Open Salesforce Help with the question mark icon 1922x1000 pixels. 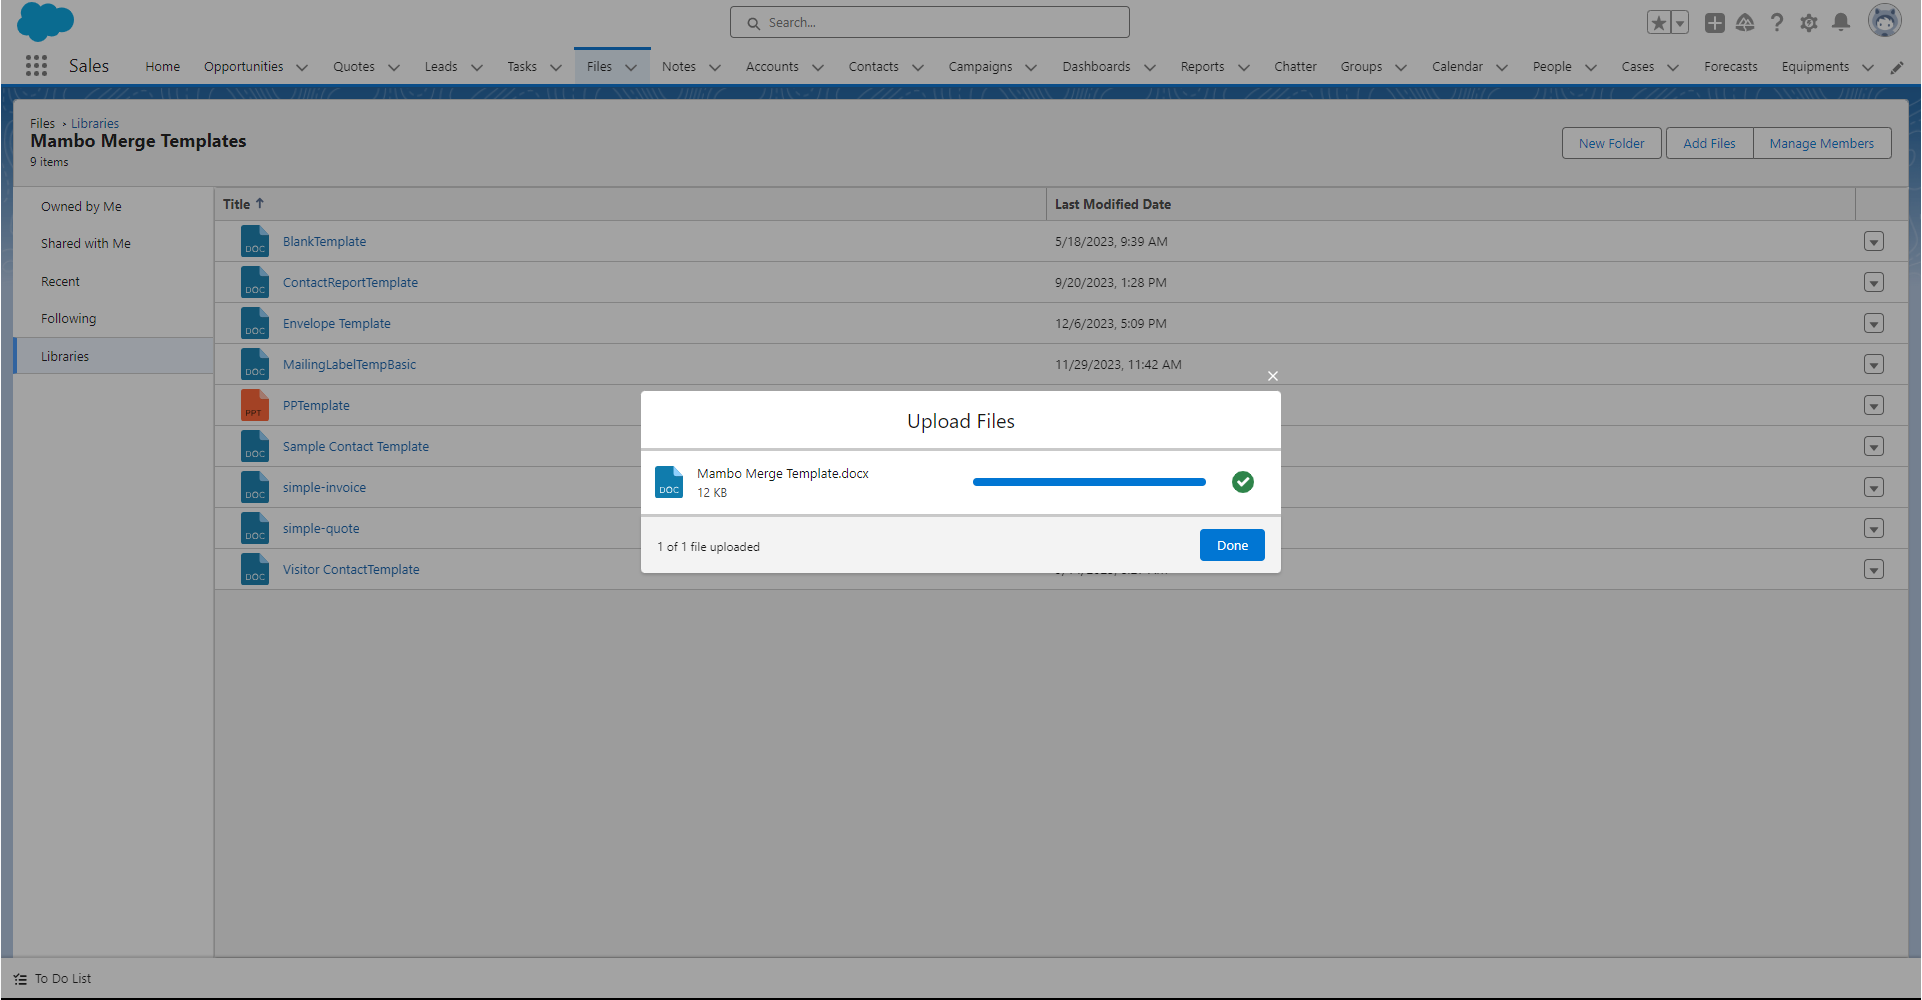(1777, 22)
